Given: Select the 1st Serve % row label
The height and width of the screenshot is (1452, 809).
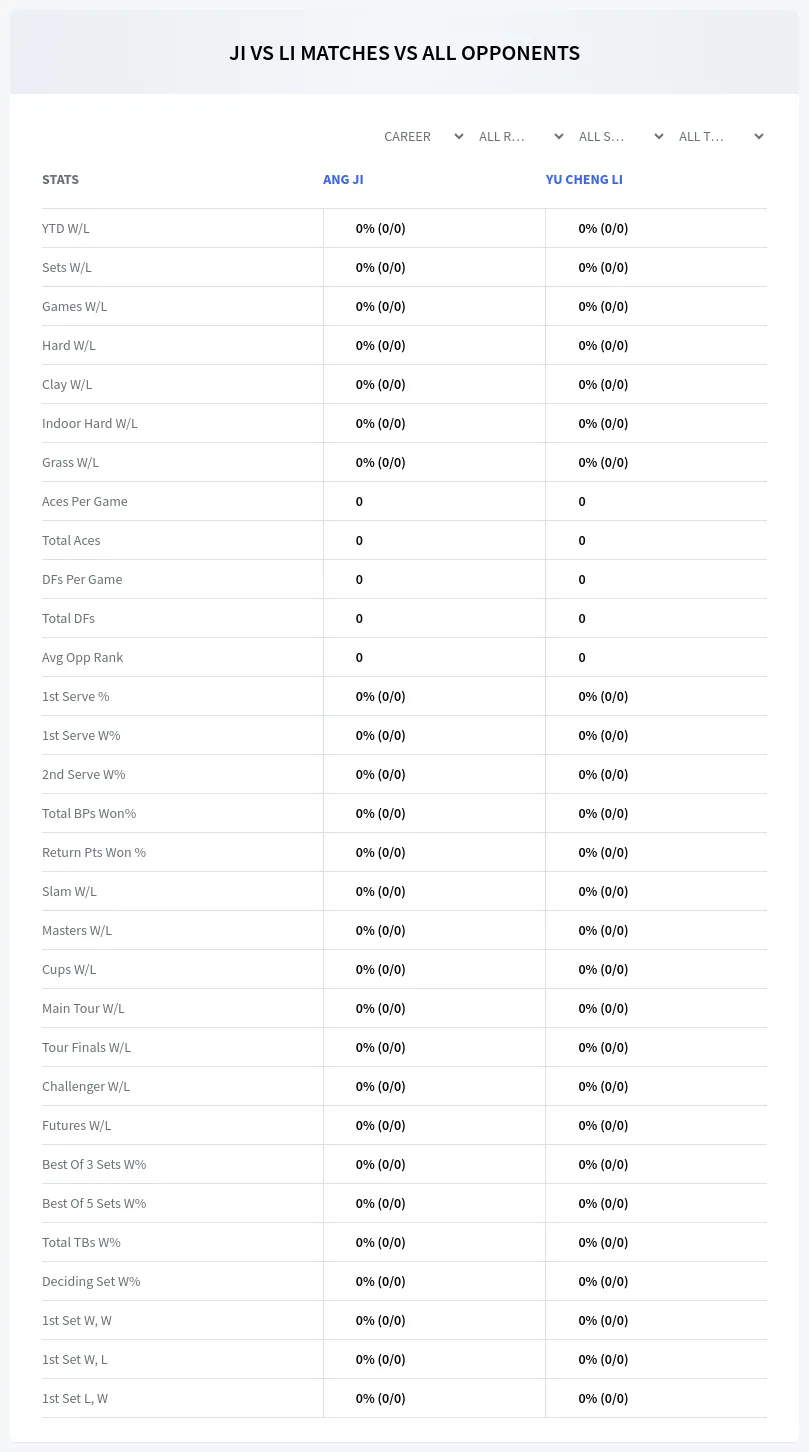Looking at the screenshot, I should (x=76, y=696).
